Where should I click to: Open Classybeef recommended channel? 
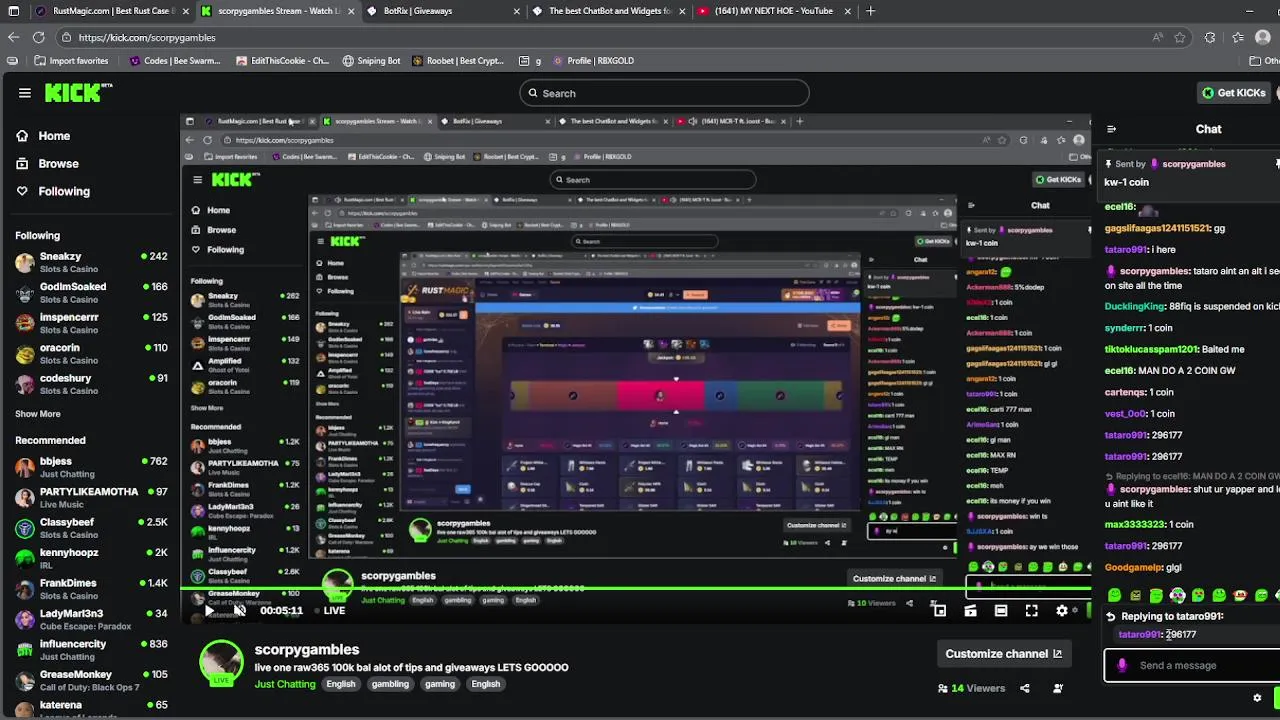click(90, 528)
